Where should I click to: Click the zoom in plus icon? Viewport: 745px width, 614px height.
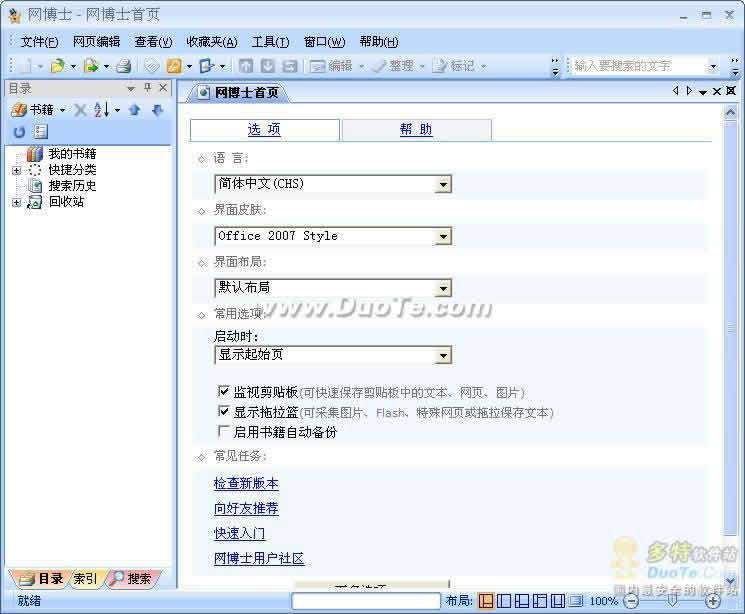[x=713, y=601]
